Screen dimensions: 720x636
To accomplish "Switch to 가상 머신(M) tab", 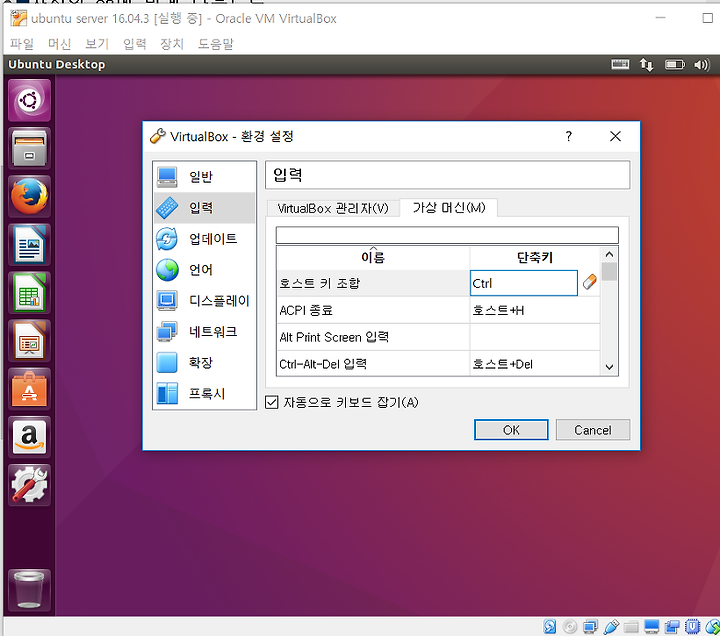I will coord(449,208).
